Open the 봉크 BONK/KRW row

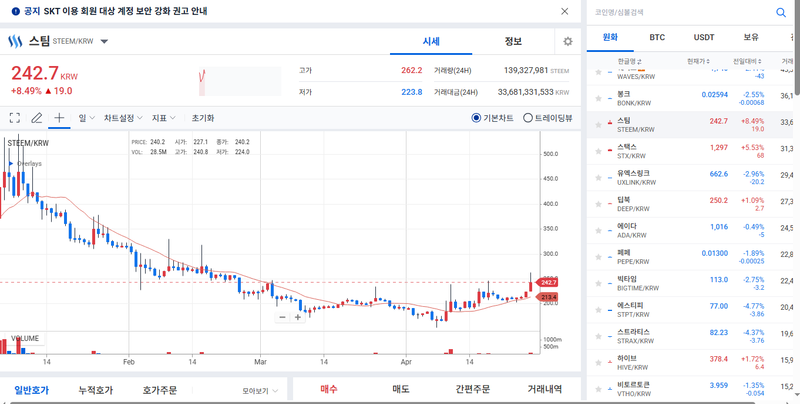coord(690,98)
